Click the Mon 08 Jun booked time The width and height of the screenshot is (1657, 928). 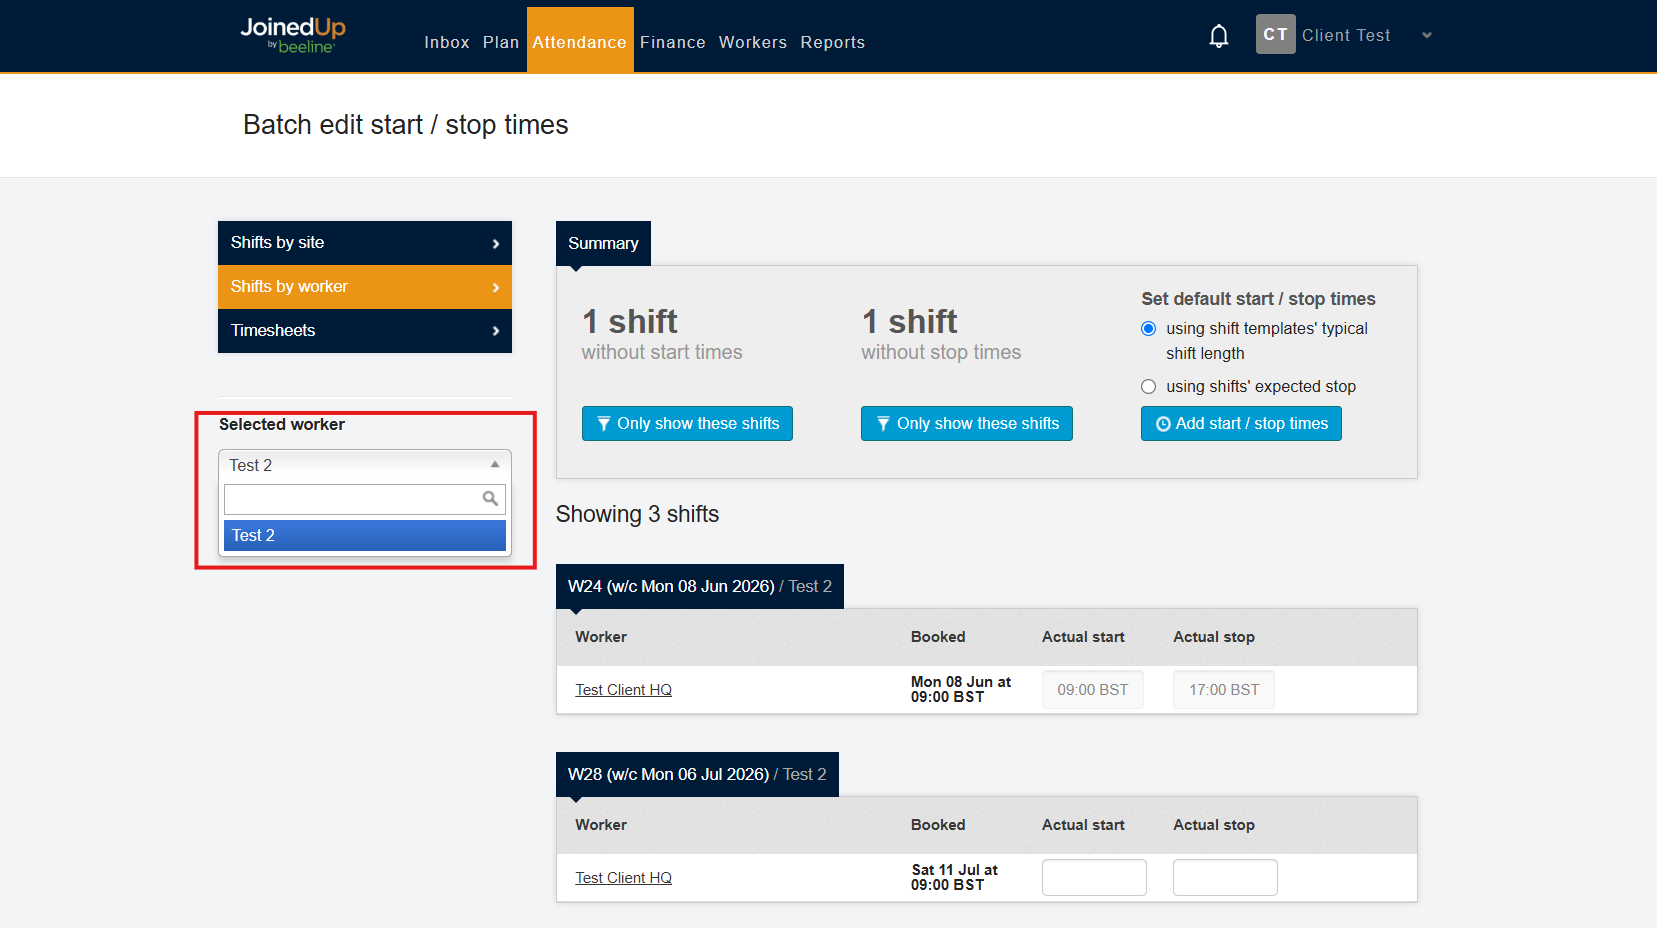pyautogui.click(x=961, y=689)
